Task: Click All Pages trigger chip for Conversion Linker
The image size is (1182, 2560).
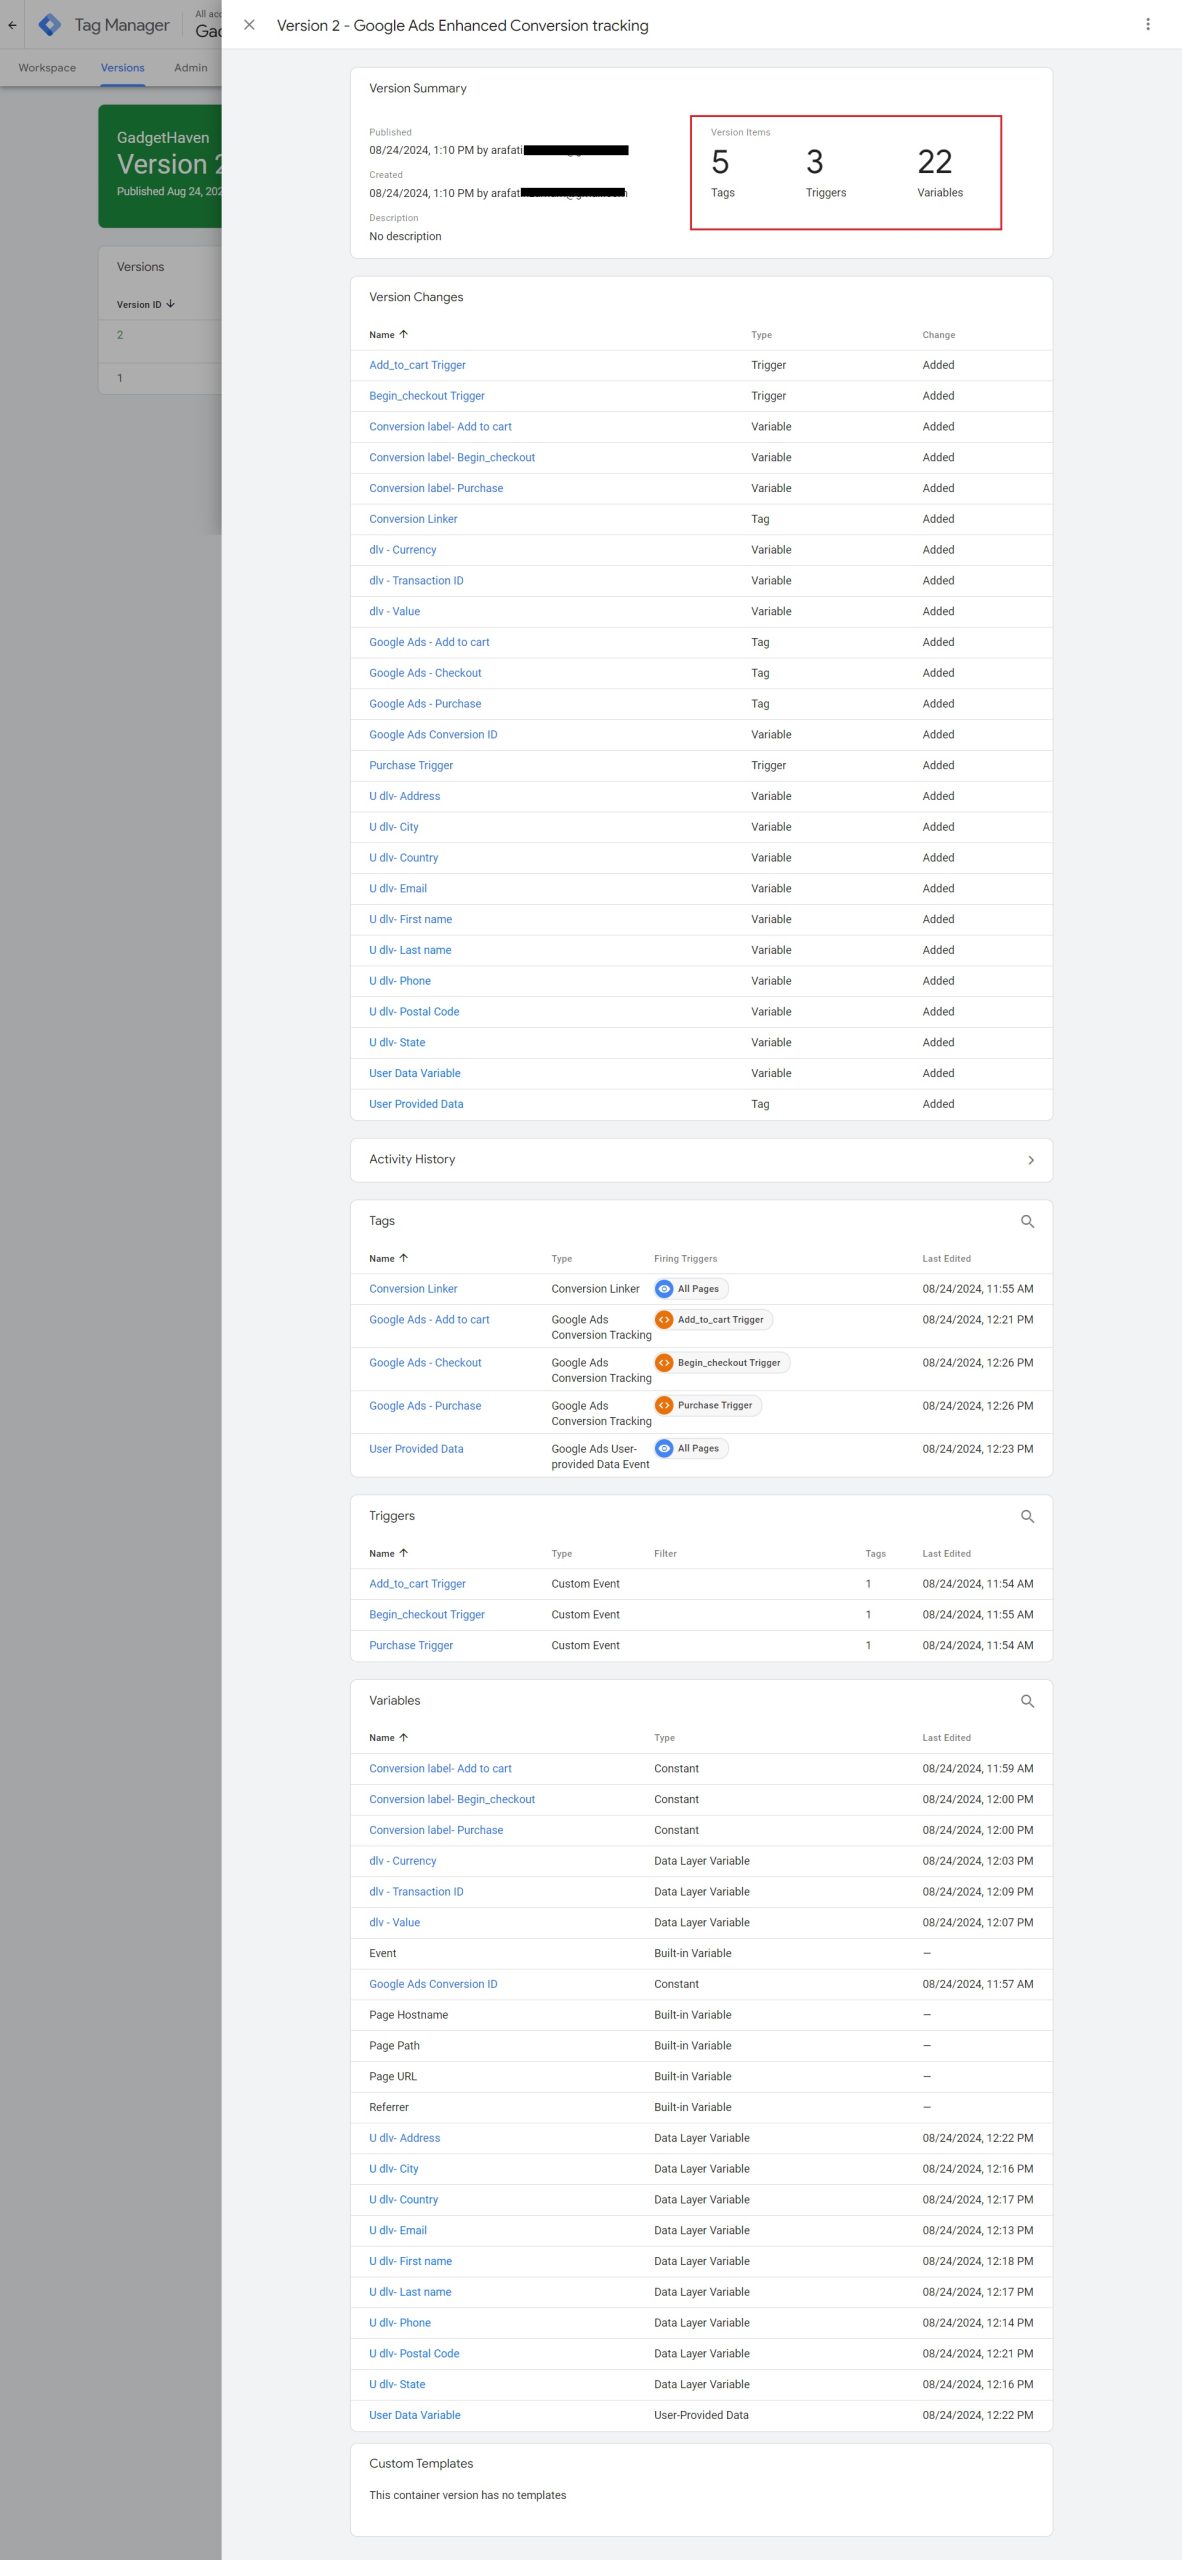Action: [691, 1289]
